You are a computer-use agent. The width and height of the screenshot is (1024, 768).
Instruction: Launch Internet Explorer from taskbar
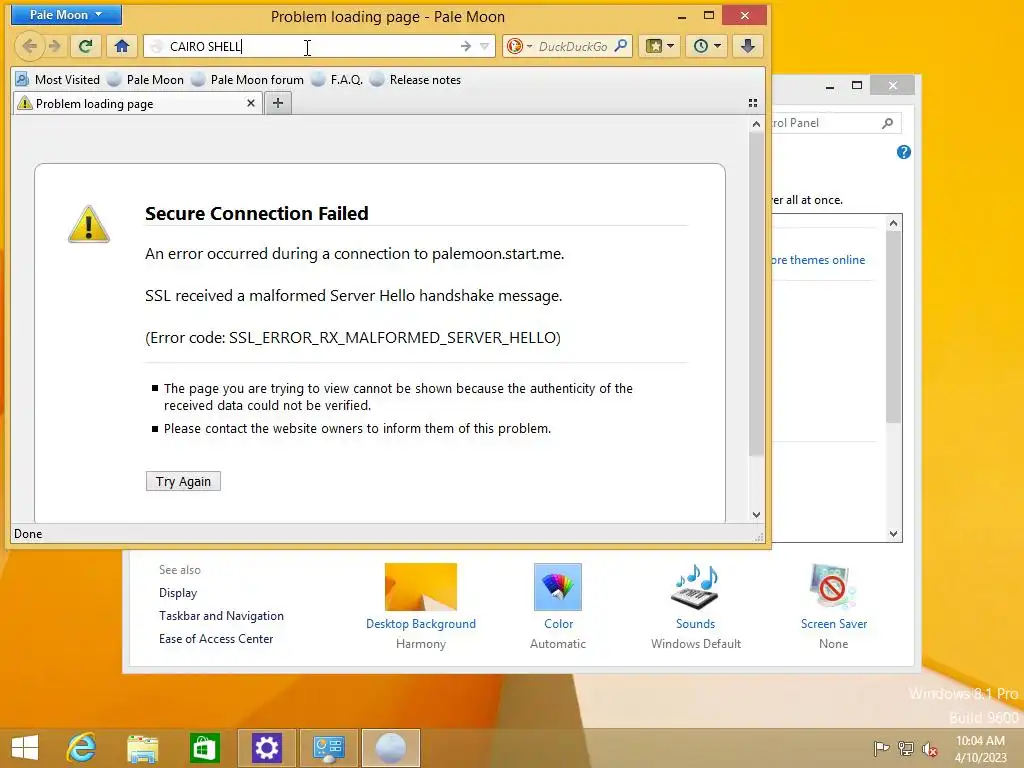[82, 748]
